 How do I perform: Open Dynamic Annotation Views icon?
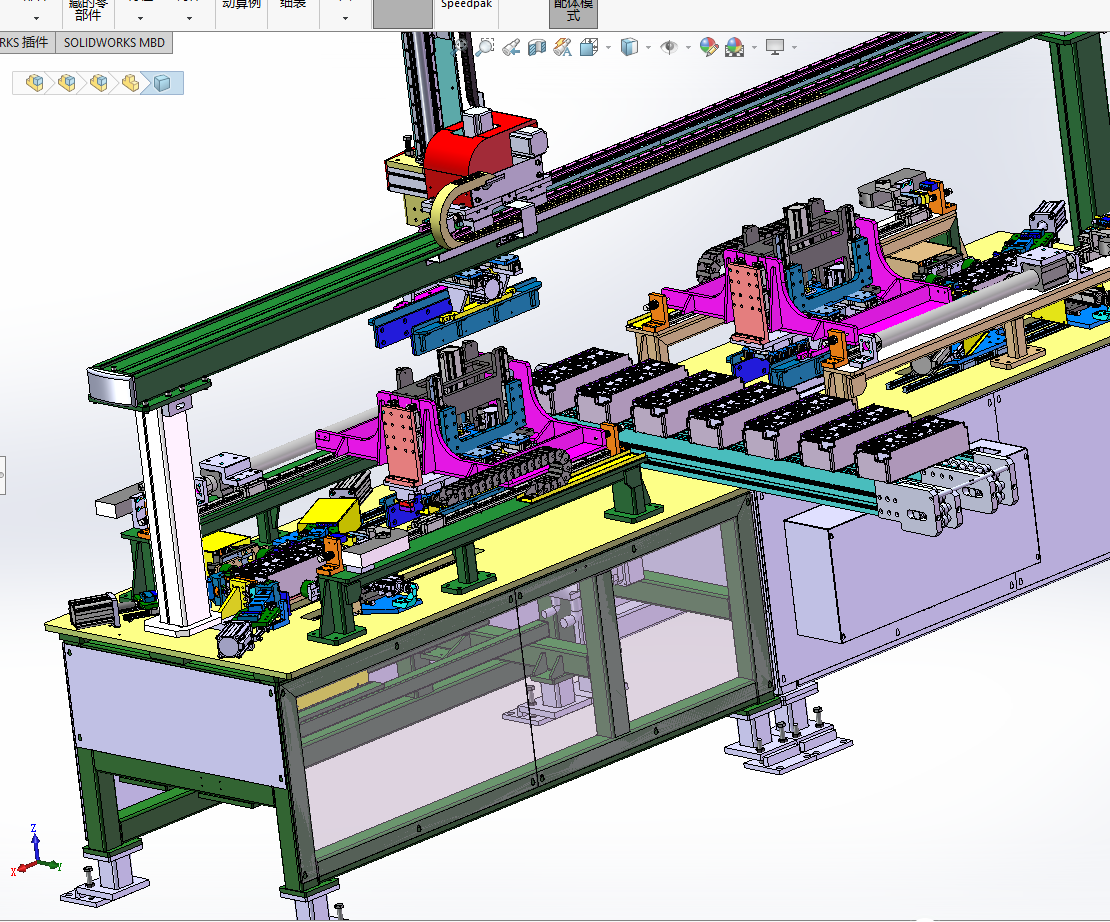[563, 47]
